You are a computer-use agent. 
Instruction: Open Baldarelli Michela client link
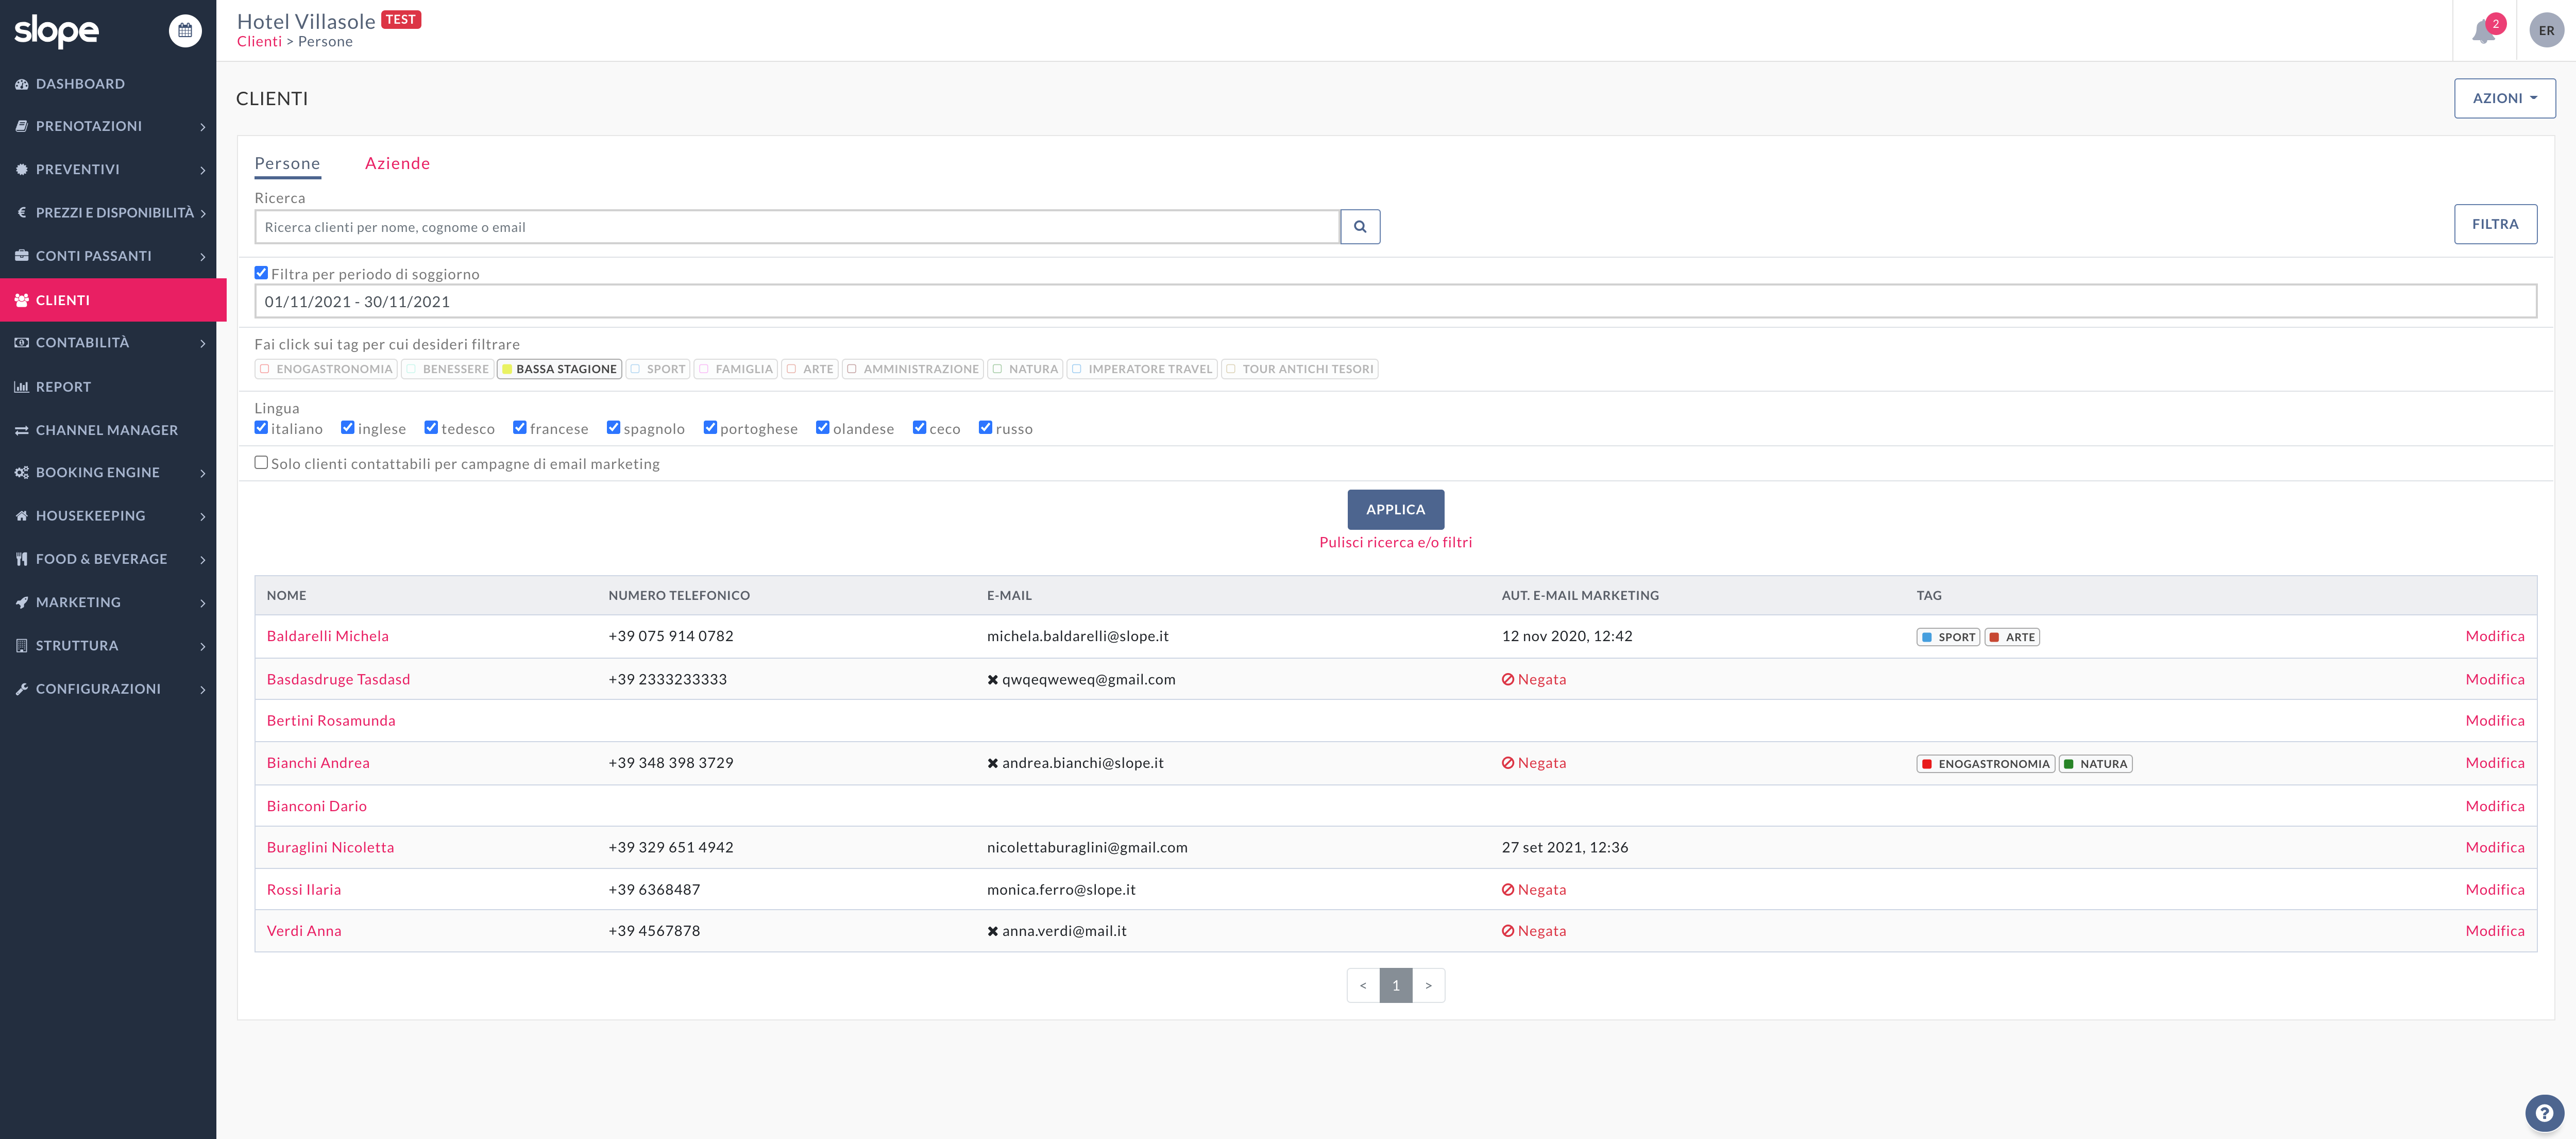tap(327, 636)
